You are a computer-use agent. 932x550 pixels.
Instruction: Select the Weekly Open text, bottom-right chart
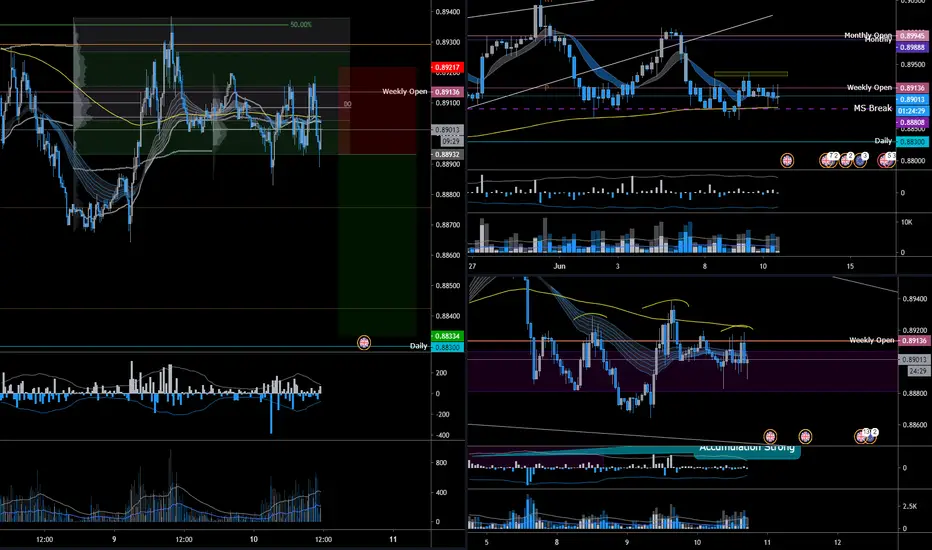coord(871,340)
